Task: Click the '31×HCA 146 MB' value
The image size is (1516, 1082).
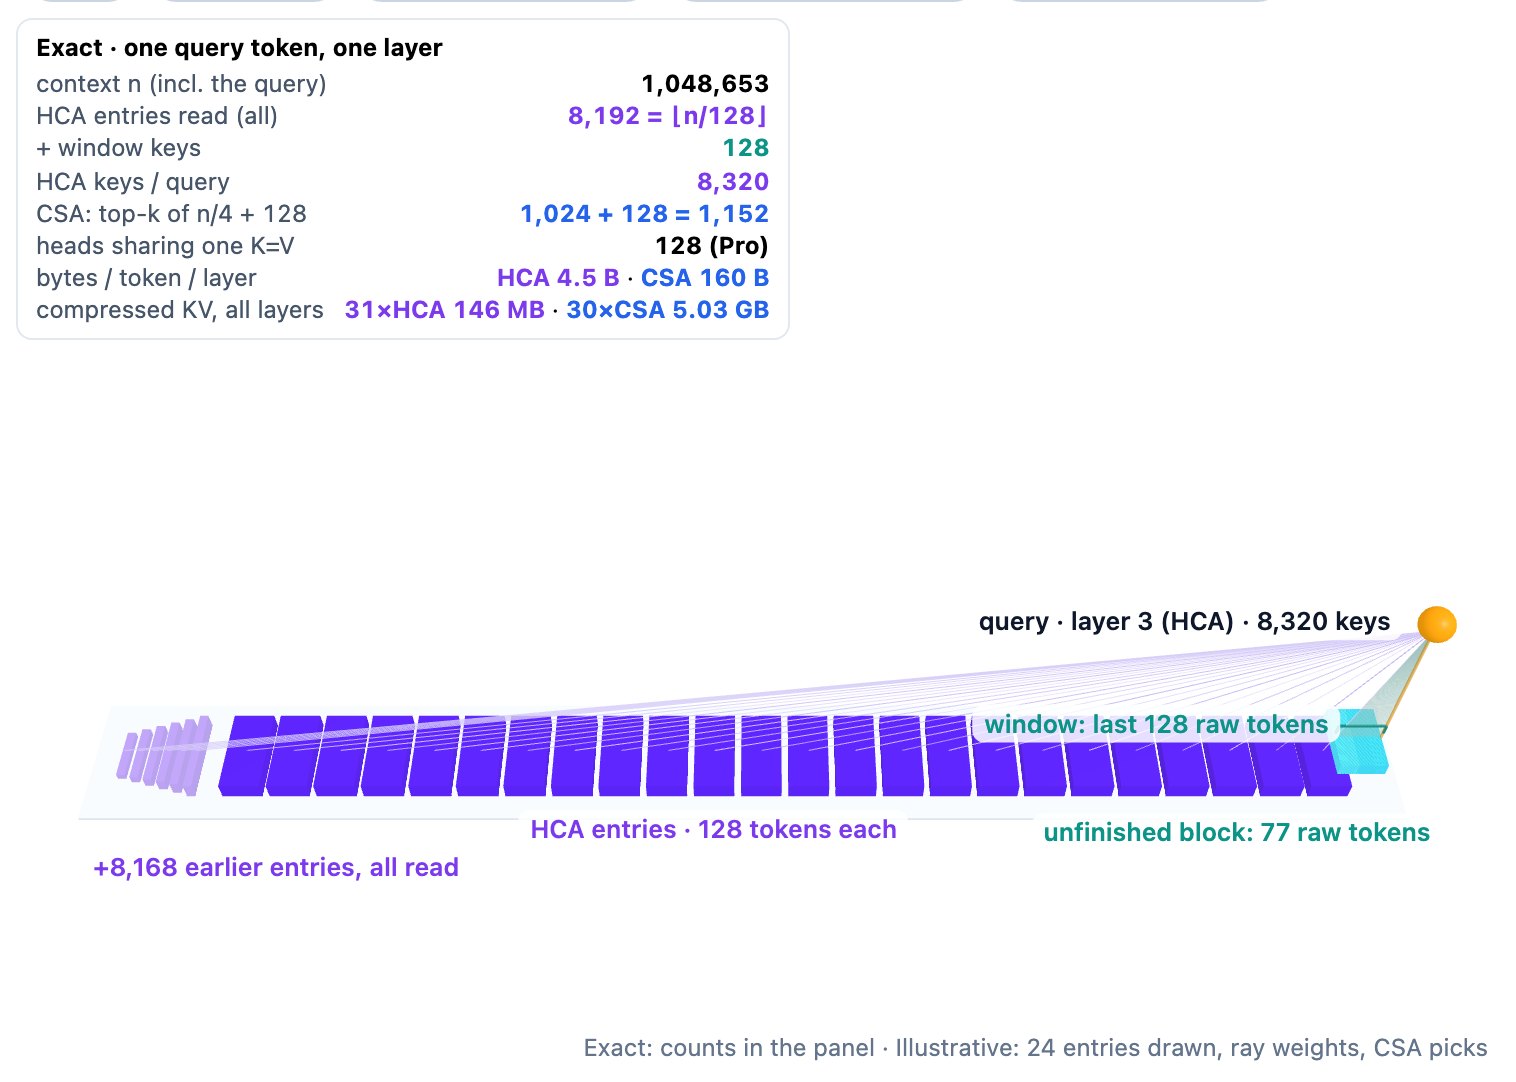Action: [x=445, y=310]
